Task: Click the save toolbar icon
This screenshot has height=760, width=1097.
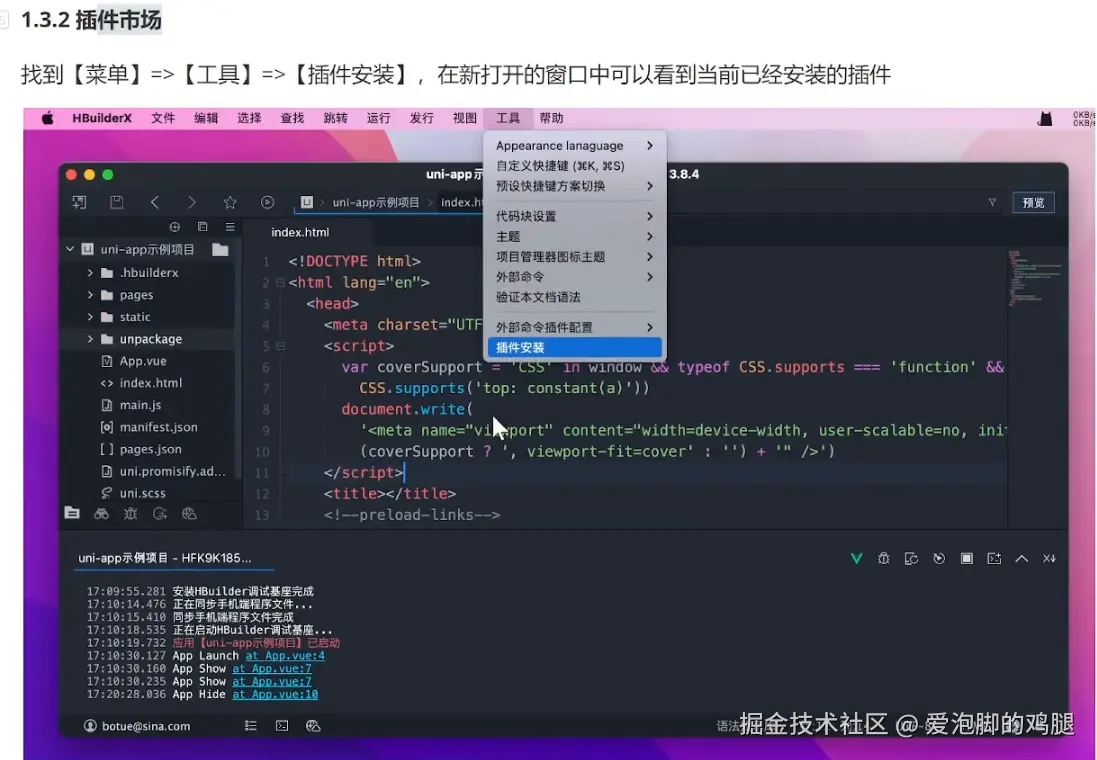Action: [117, 202]
